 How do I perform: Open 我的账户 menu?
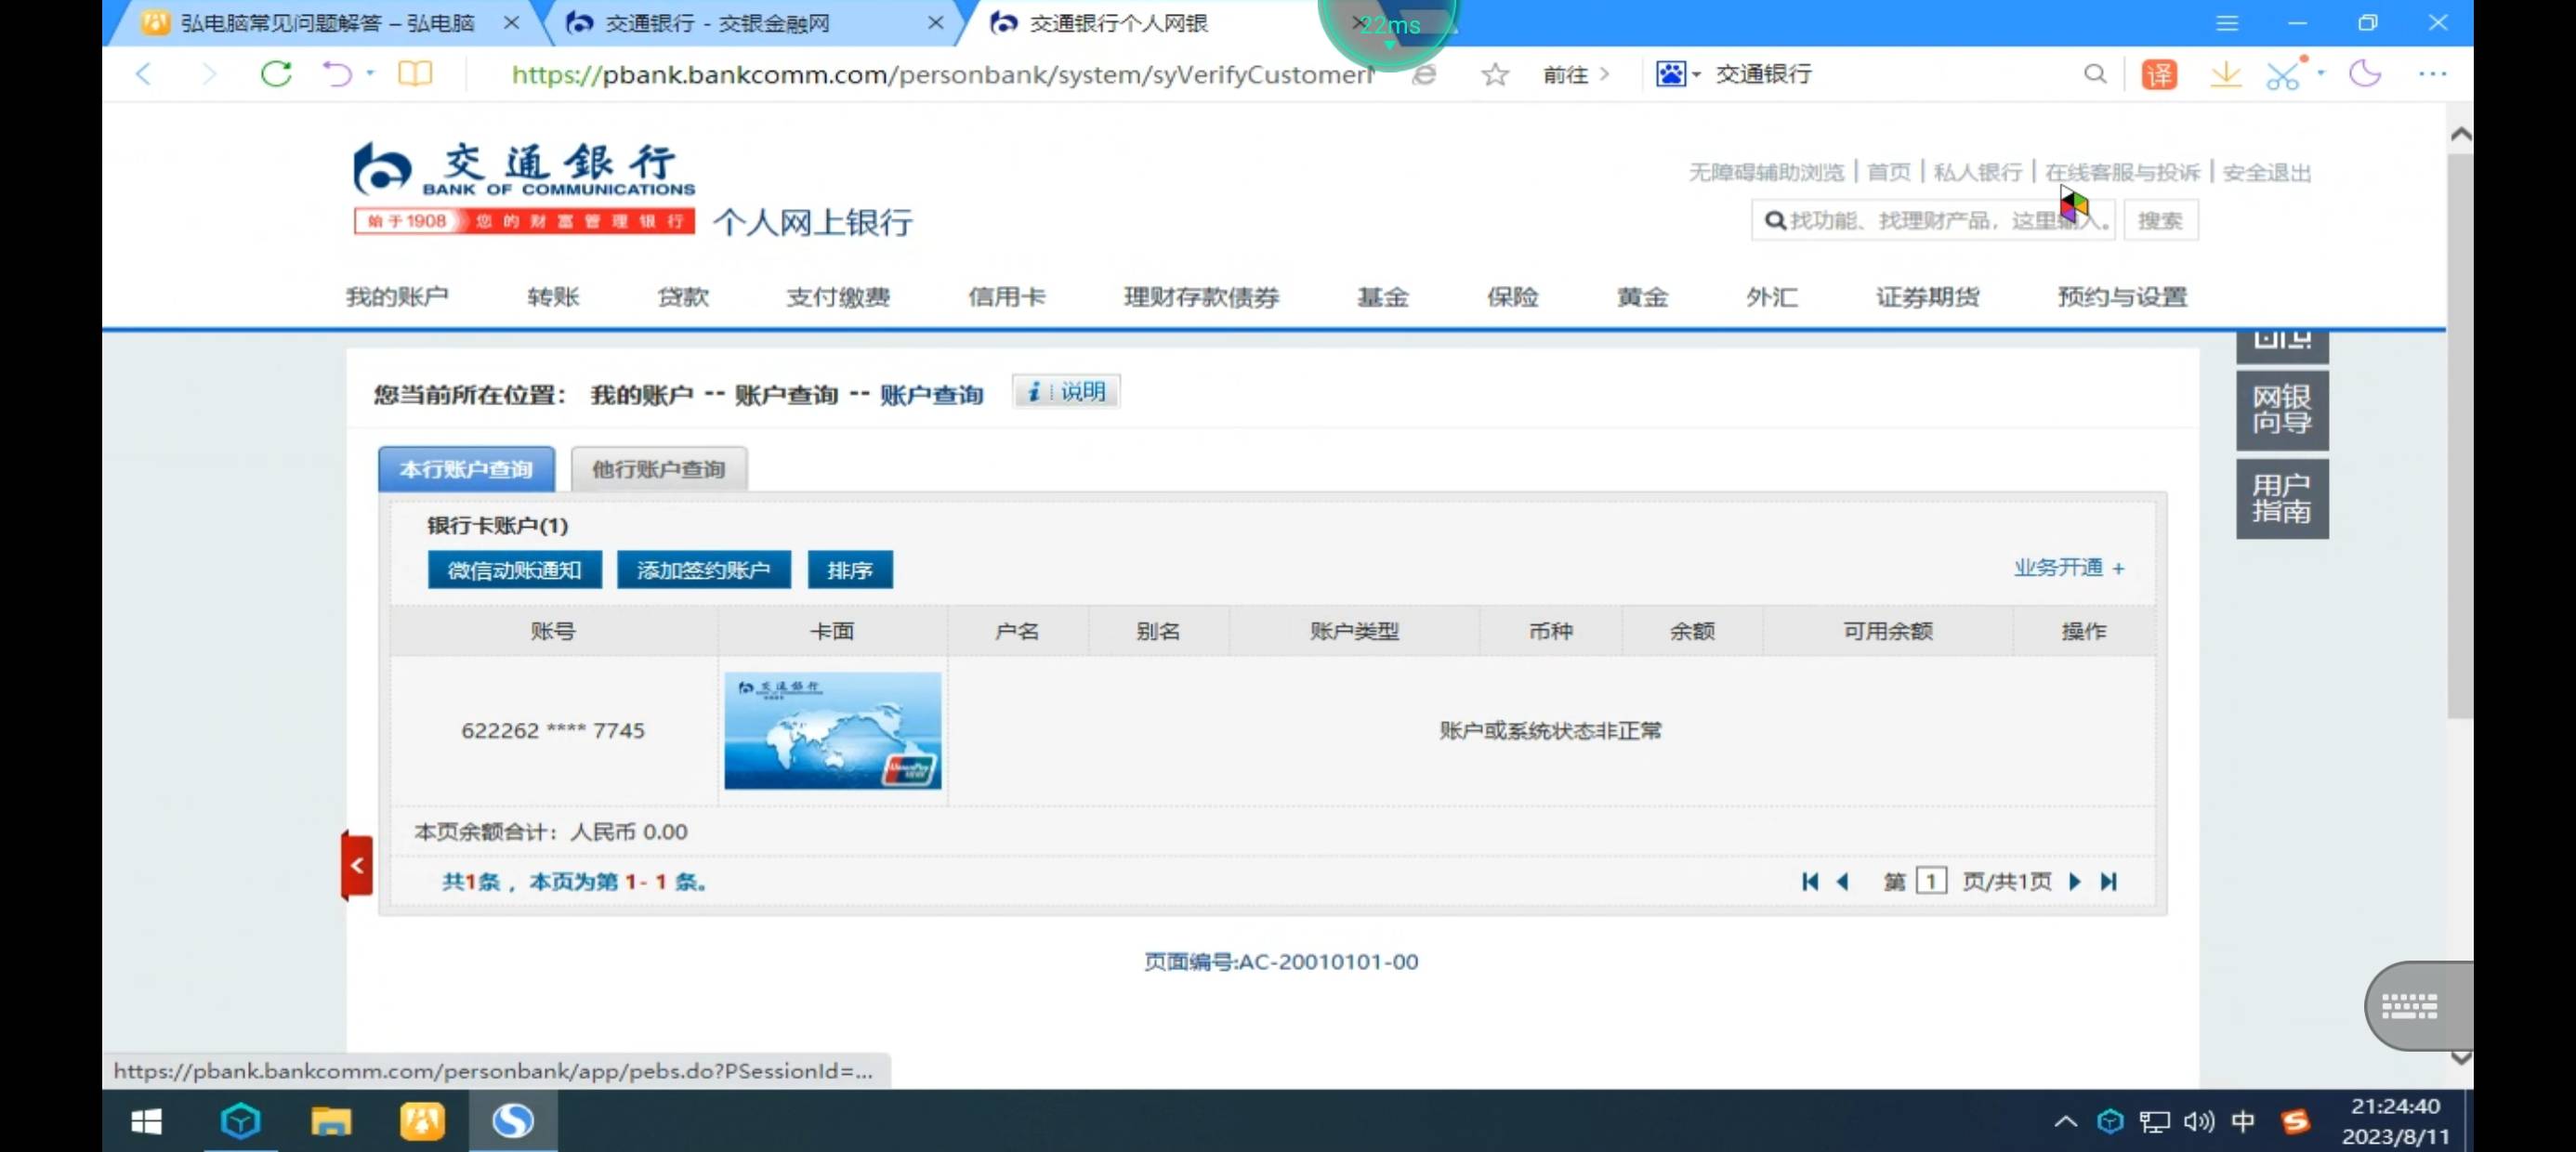[397, 296]
